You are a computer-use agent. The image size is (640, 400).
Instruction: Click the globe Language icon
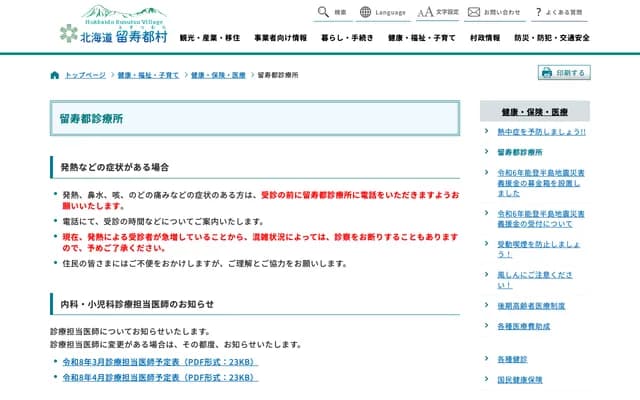pyautogui.click(x=365, y=12)
